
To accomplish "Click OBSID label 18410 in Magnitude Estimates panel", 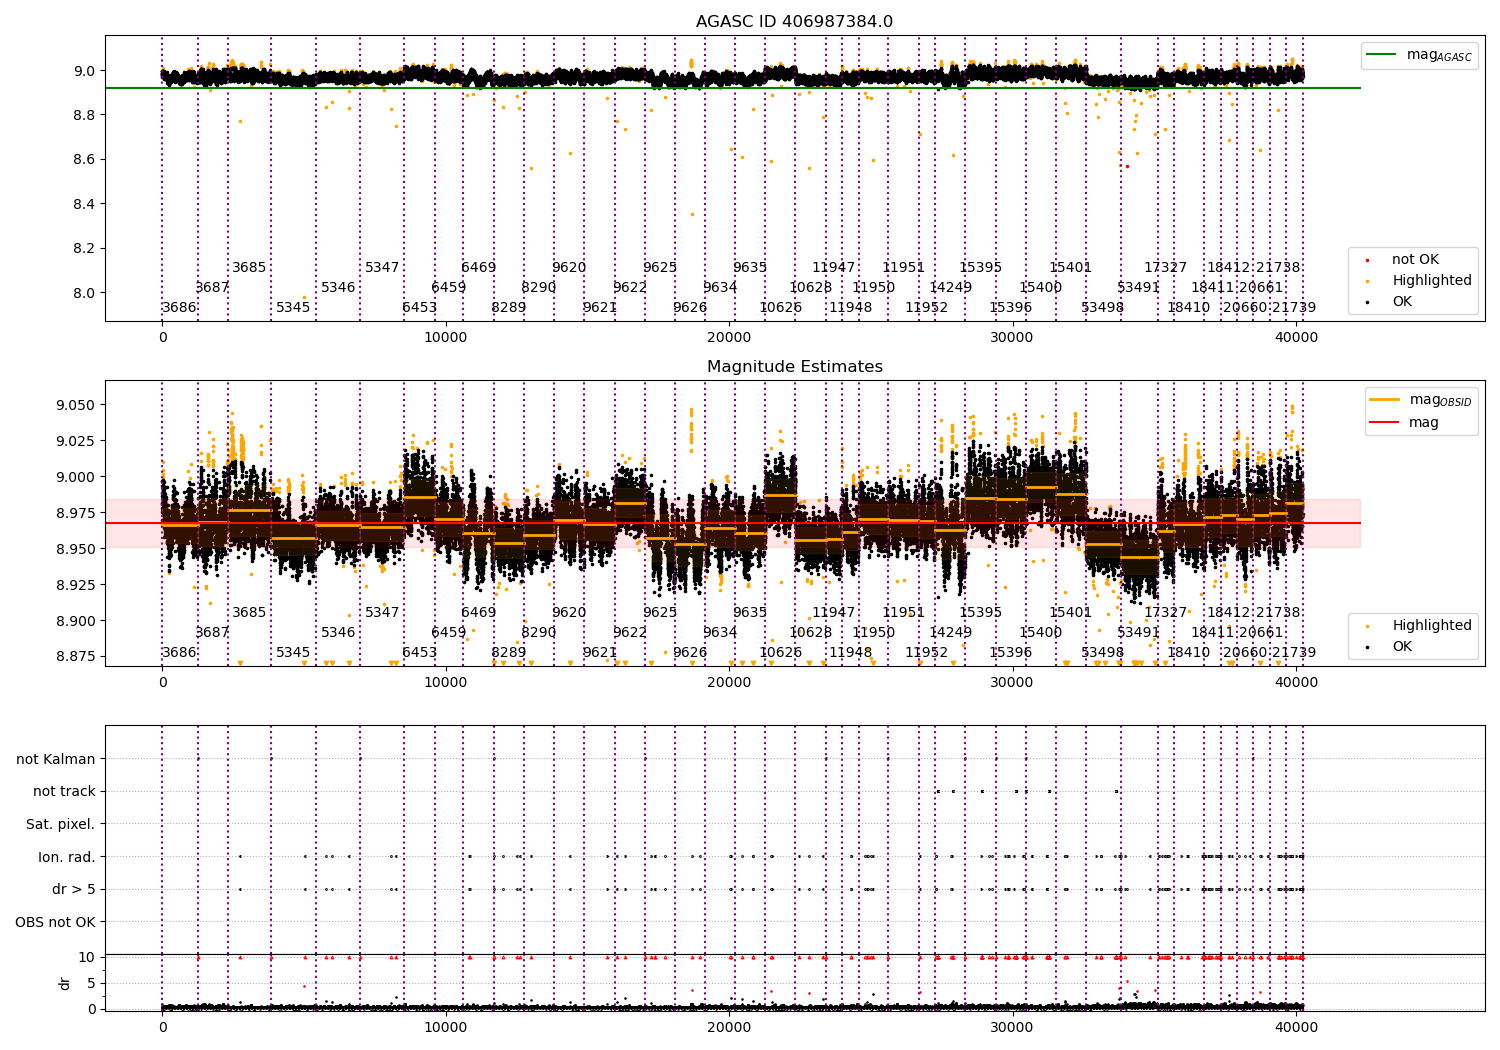I will click(1188, 652).
